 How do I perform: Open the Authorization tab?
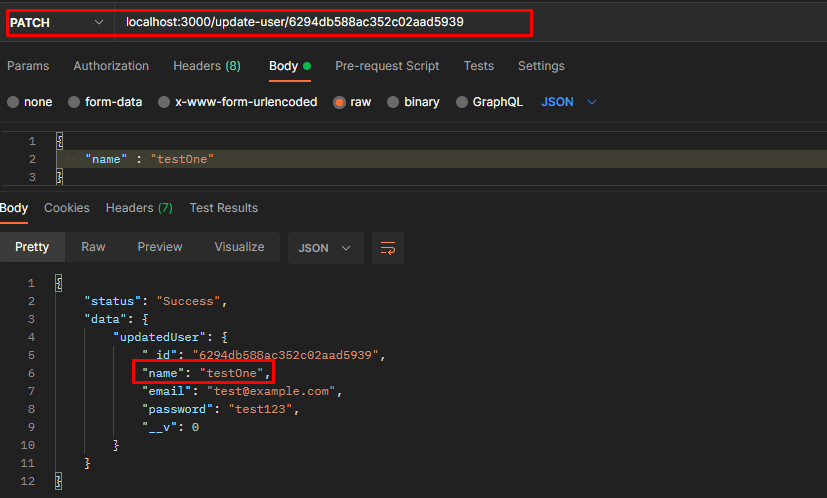pos(111,66)
